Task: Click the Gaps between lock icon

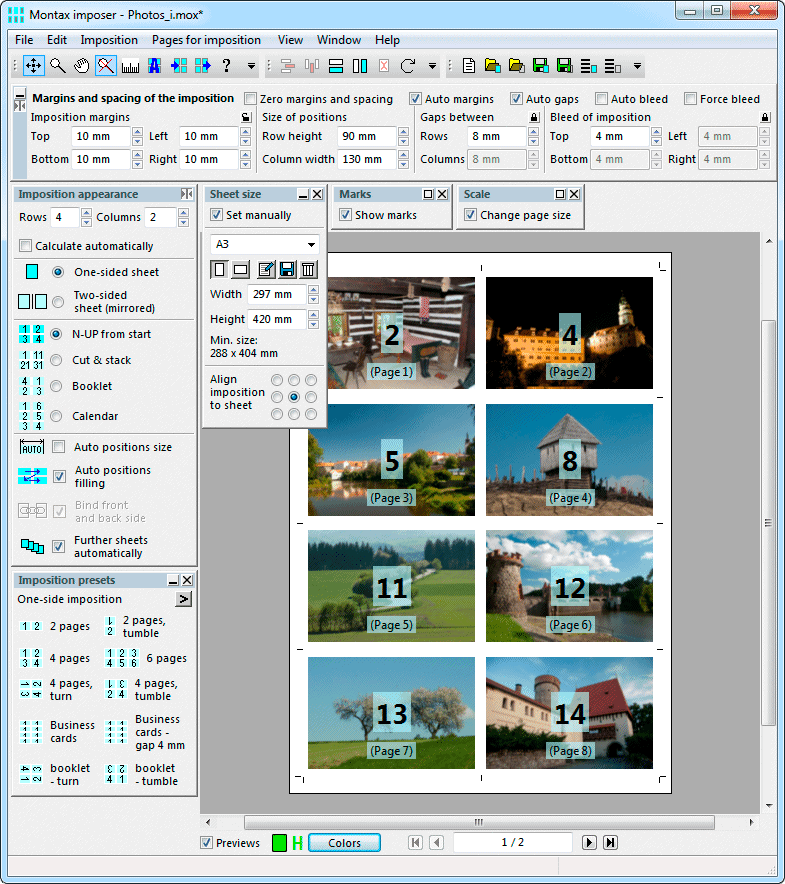Action: (533, 117)
